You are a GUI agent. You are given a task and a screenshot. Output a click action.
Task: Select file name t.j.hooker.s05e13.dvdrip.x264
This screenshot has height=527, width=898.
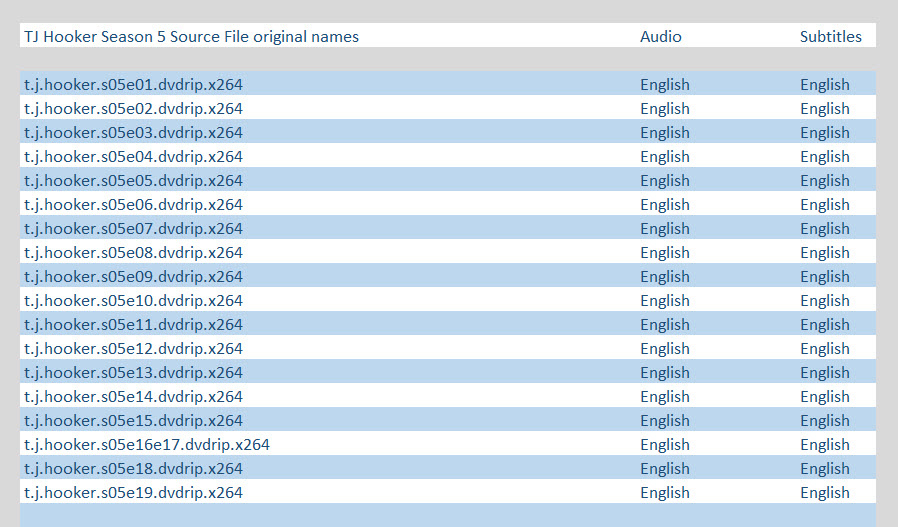click(x=133, y=373)
